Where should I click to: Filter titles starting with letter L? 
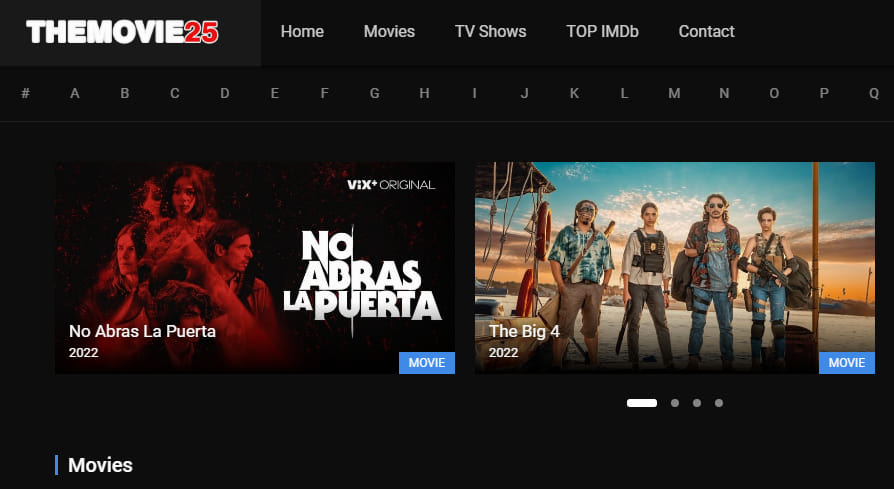click(x=624, y=93)
